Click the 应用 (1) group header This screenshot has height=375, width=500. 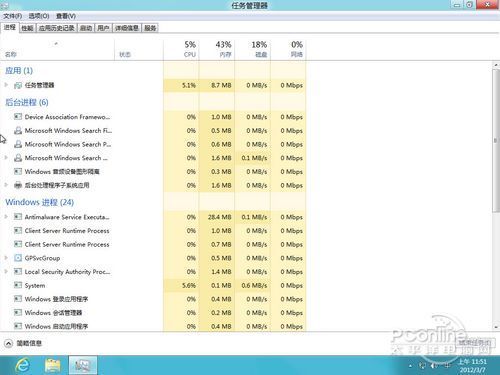point(19,70)
